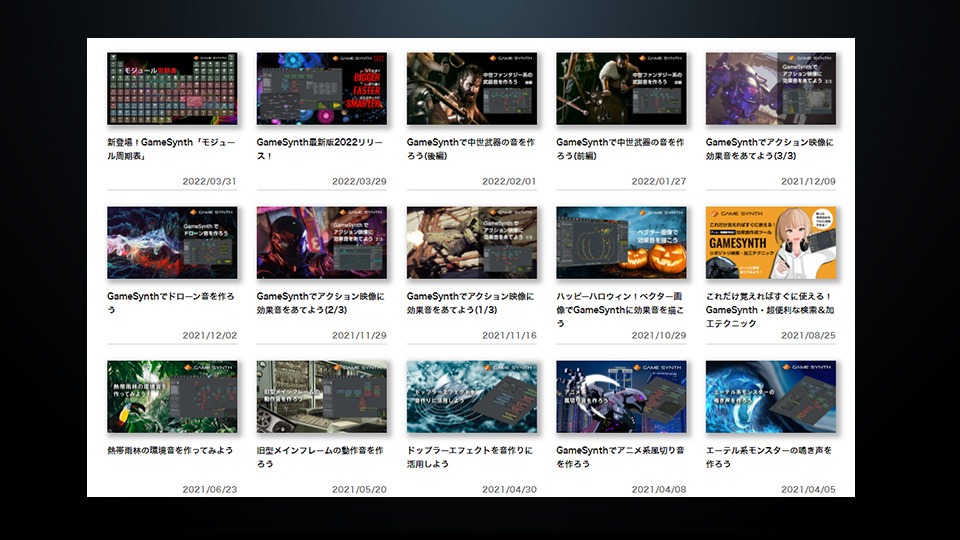The width and height of the screenshot is (960, 540).
Task: Click the title GameSynthで中世武器の音を作ろう(後編)
Action: 471,149
